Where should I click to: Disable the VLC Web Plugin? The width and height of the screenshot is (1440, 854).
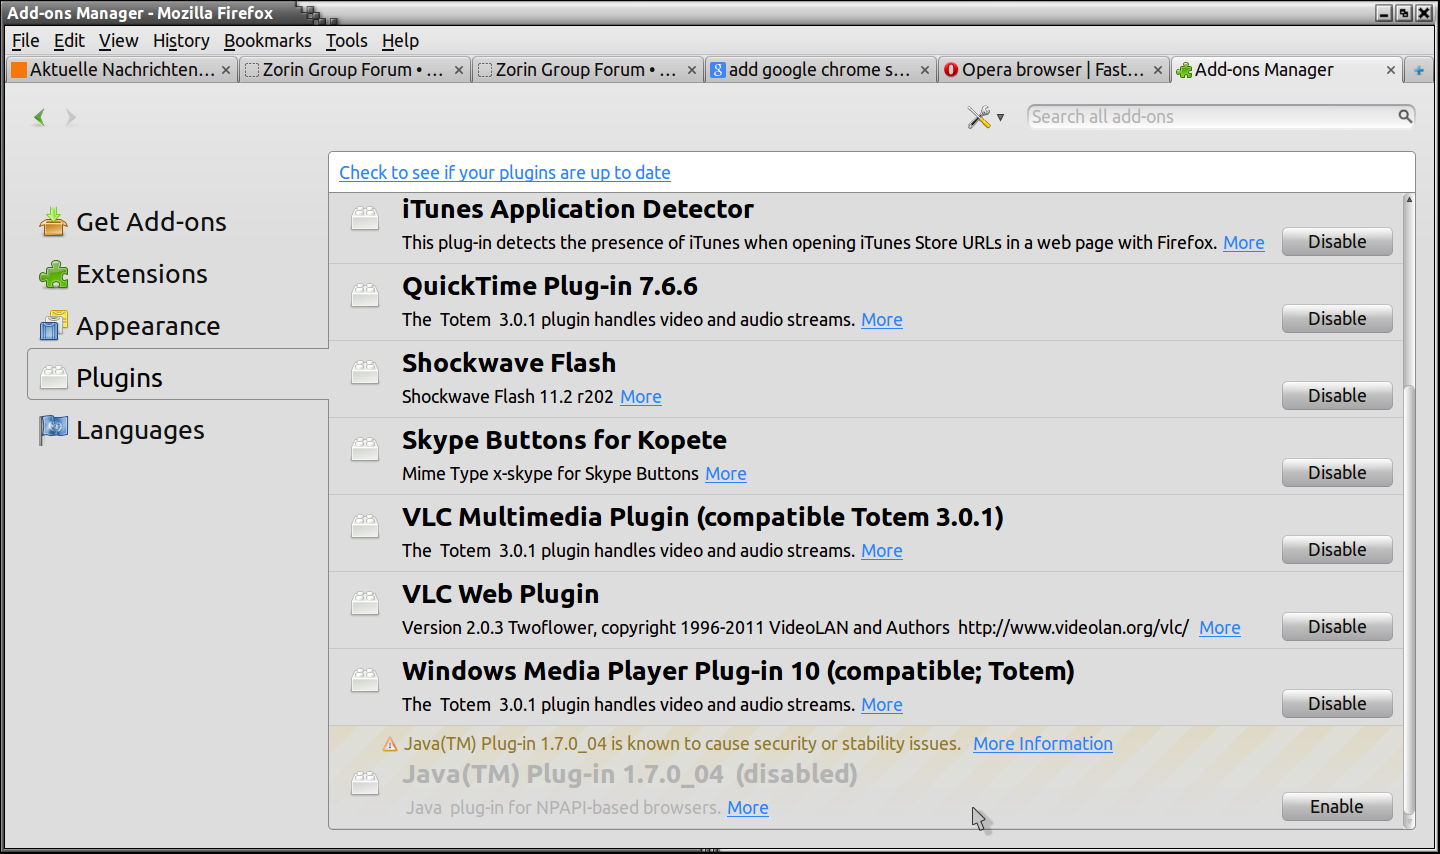(1336, 627)
